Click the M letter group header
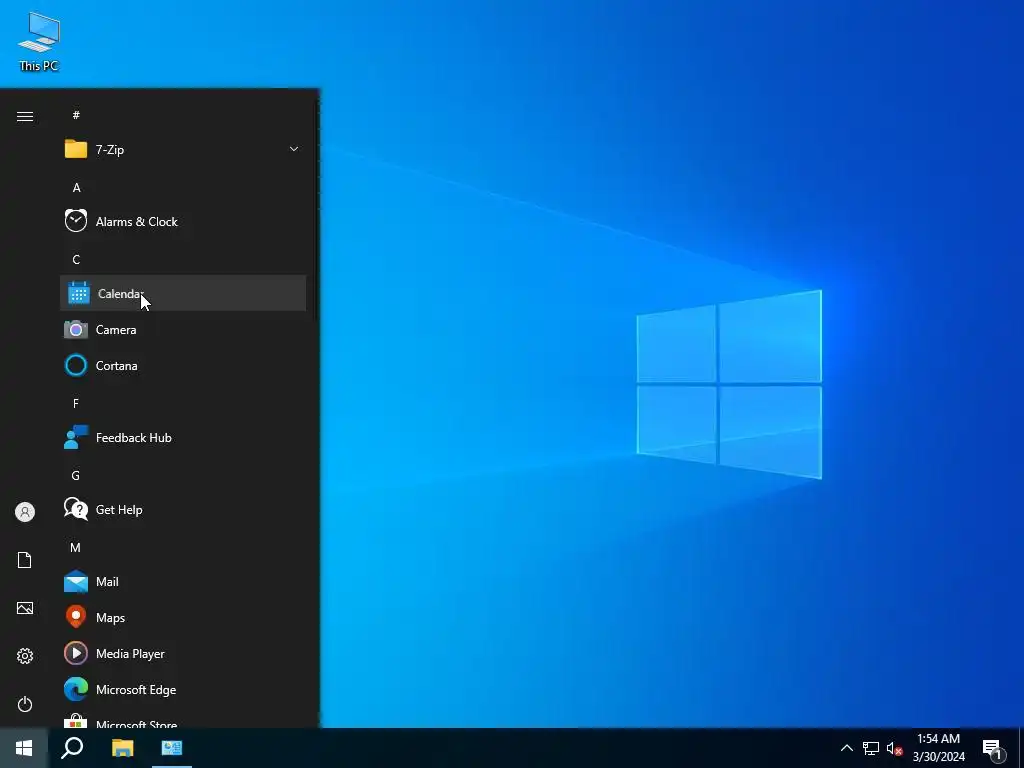 [x=76, y=547]
